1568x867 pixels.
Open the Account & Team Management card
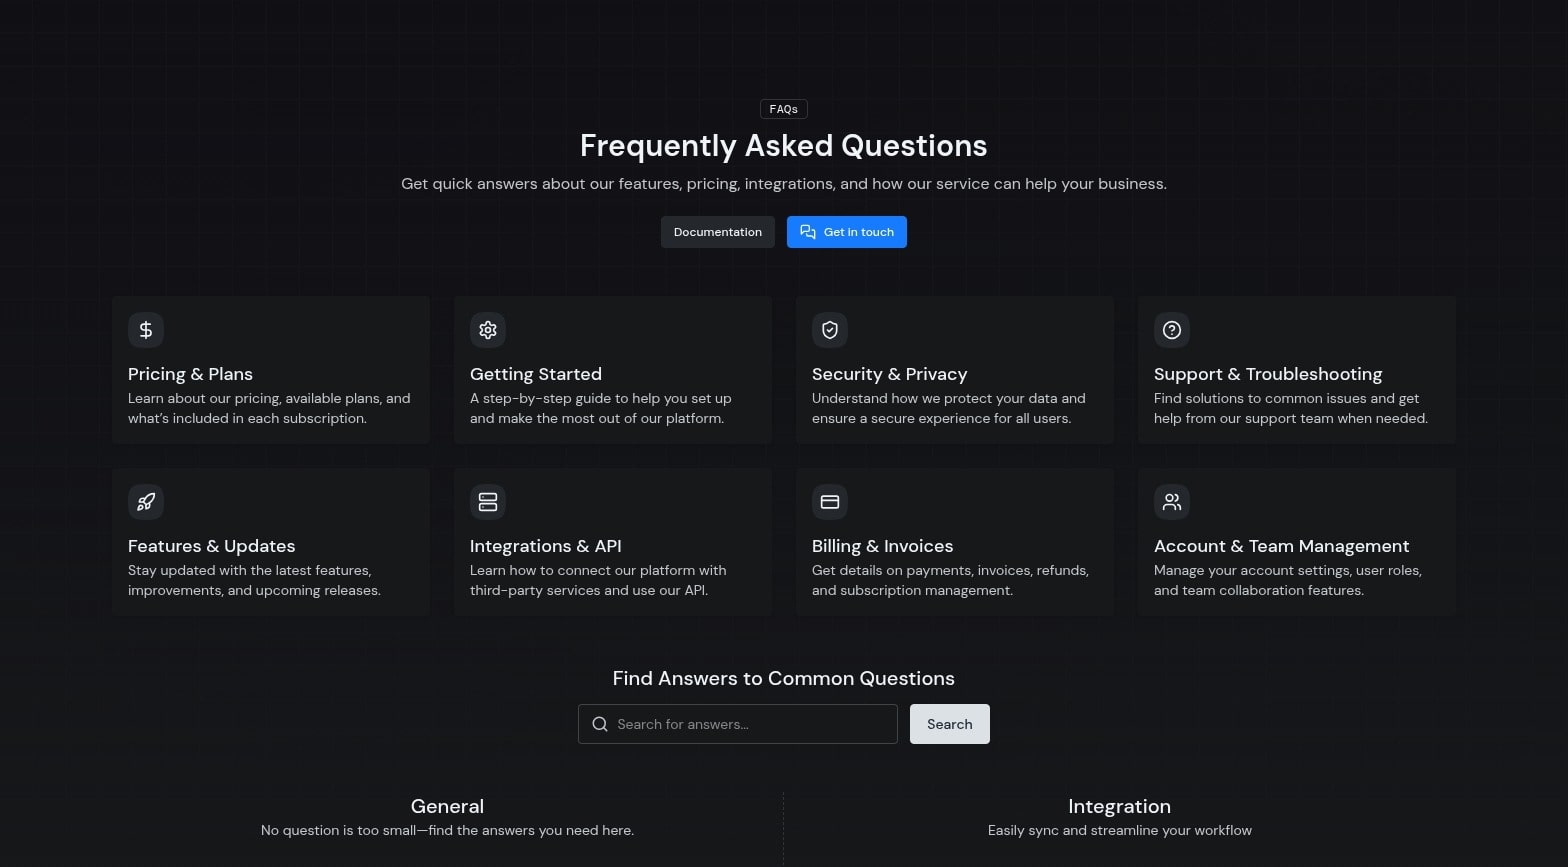(x=1296, y=541)
